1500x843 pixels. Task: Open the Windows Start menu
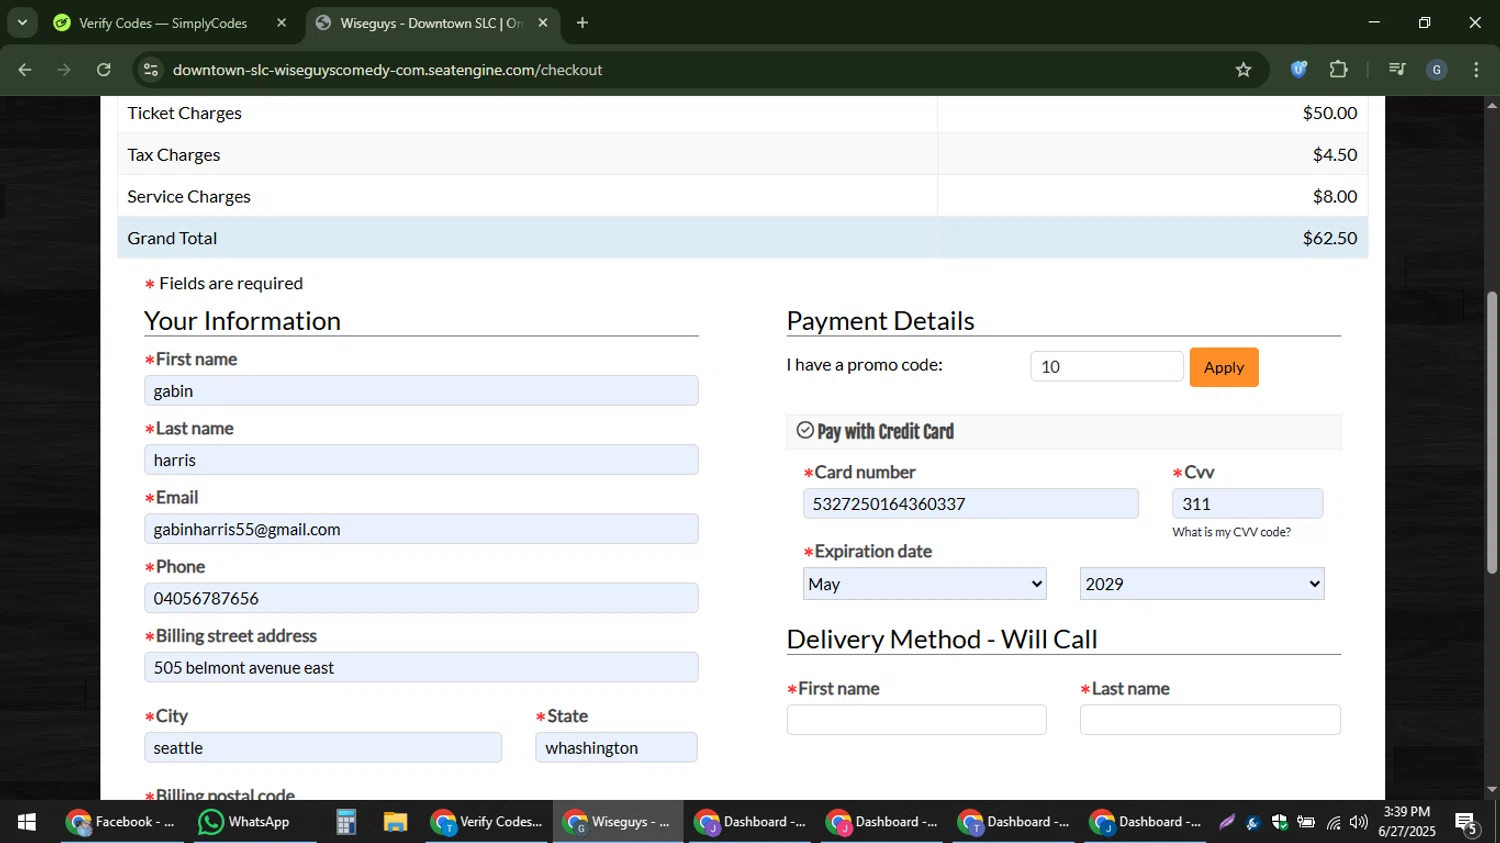tap(26, 822)
